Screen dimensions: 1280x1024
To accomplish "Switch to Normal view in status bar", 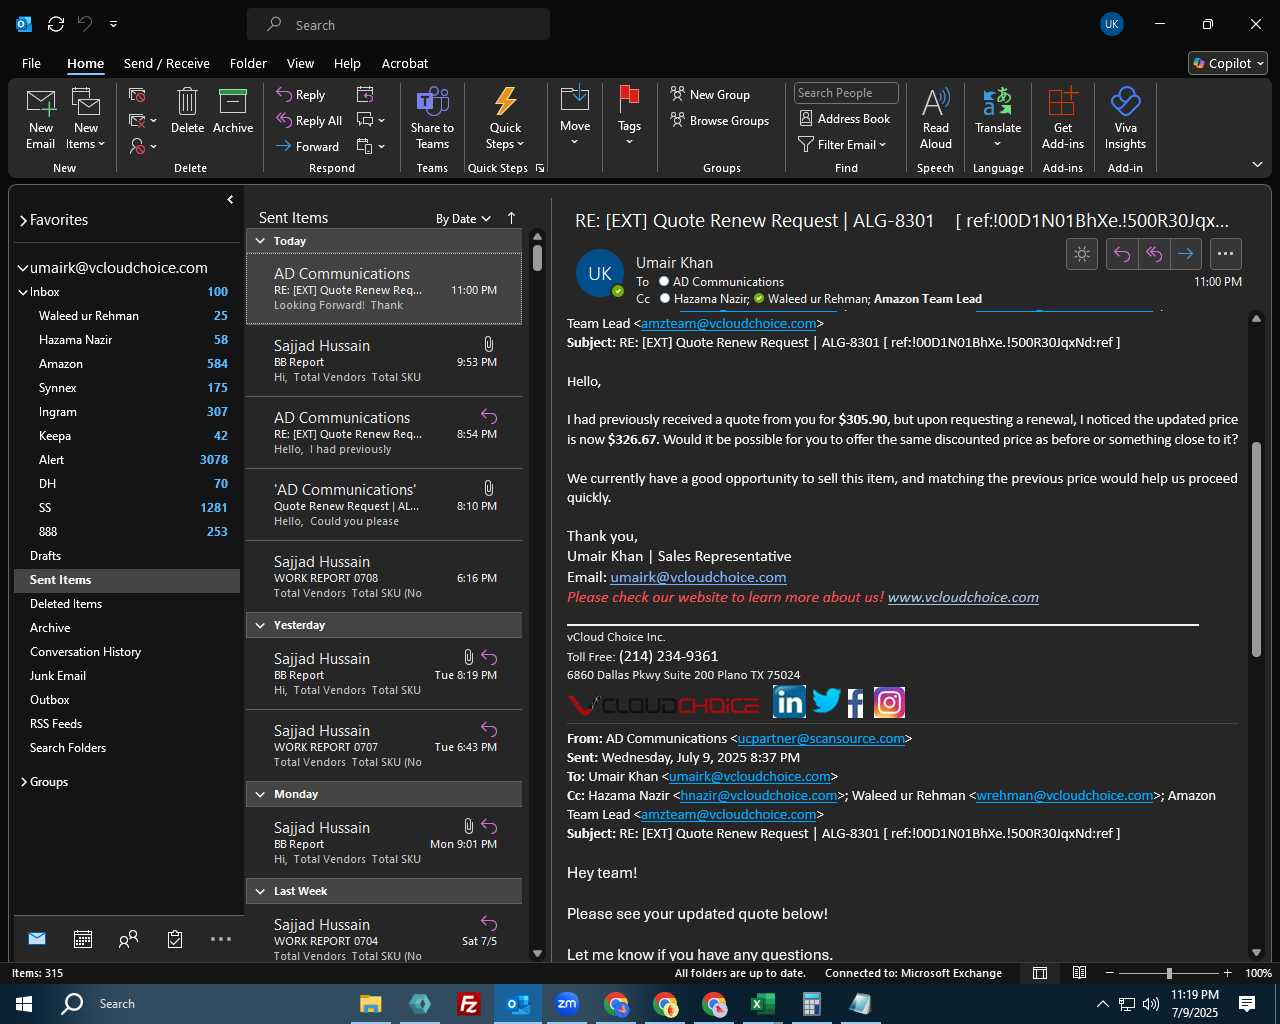I will click(x=1040, y=973).
